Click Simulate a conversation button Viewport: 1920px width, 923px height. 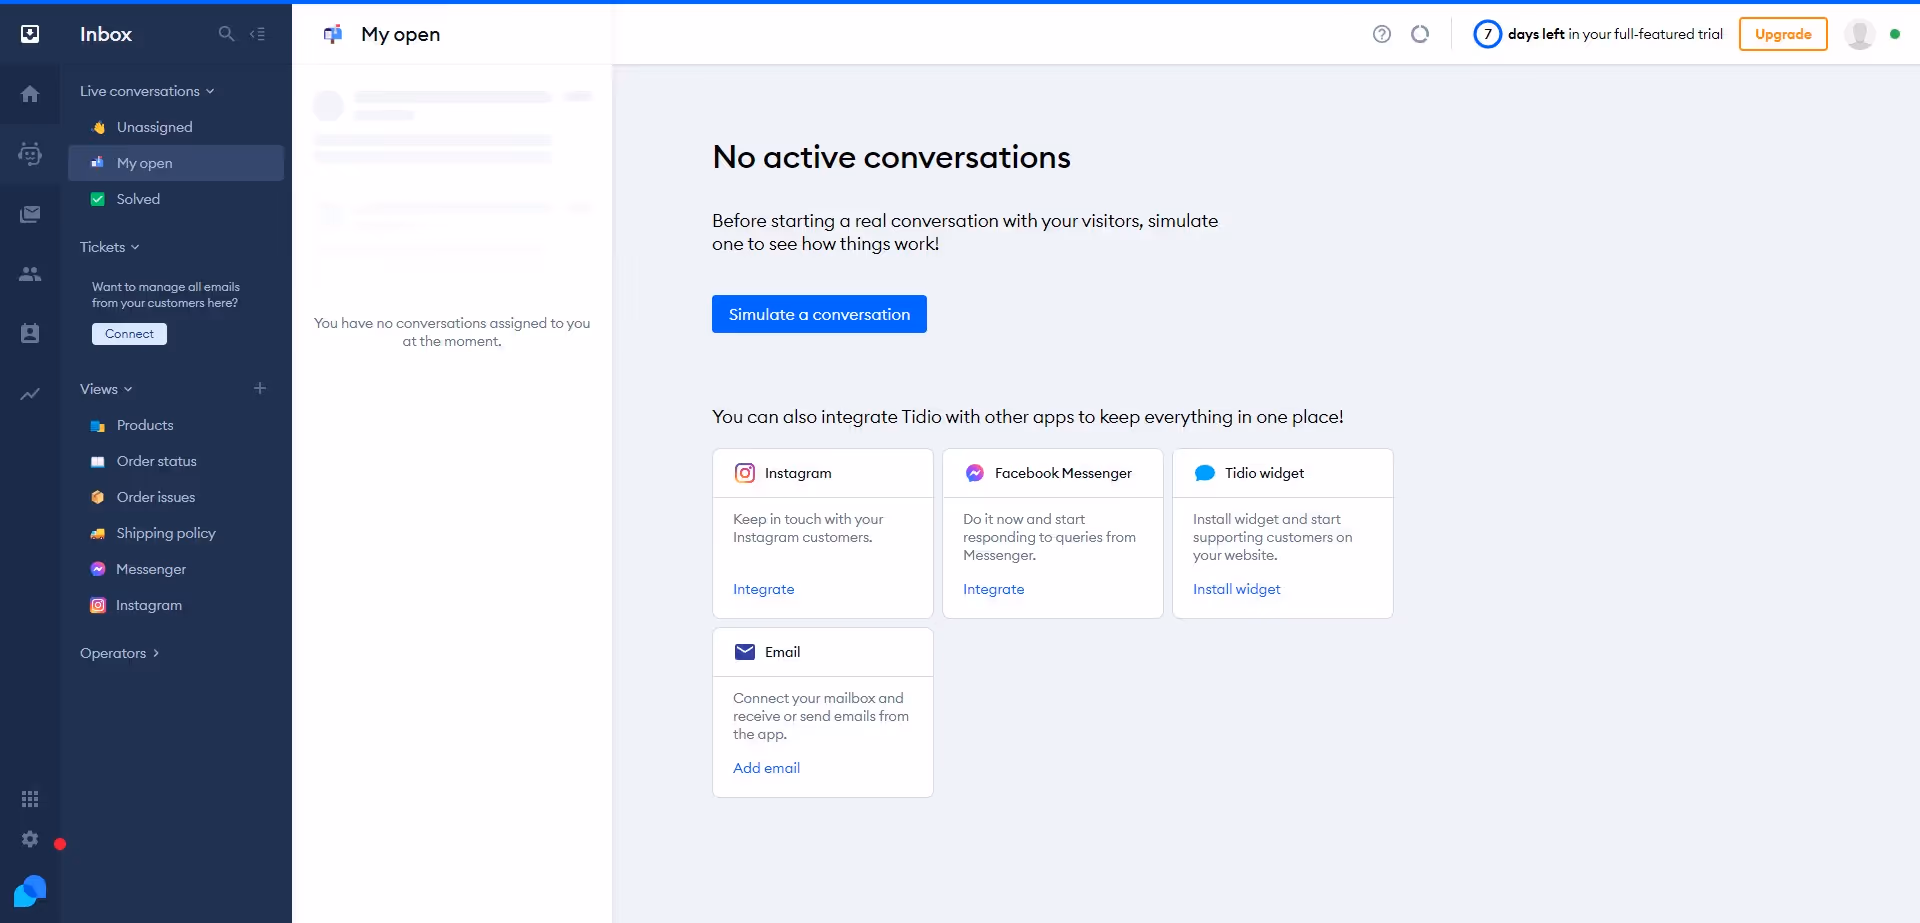click(x=819, y=314)
